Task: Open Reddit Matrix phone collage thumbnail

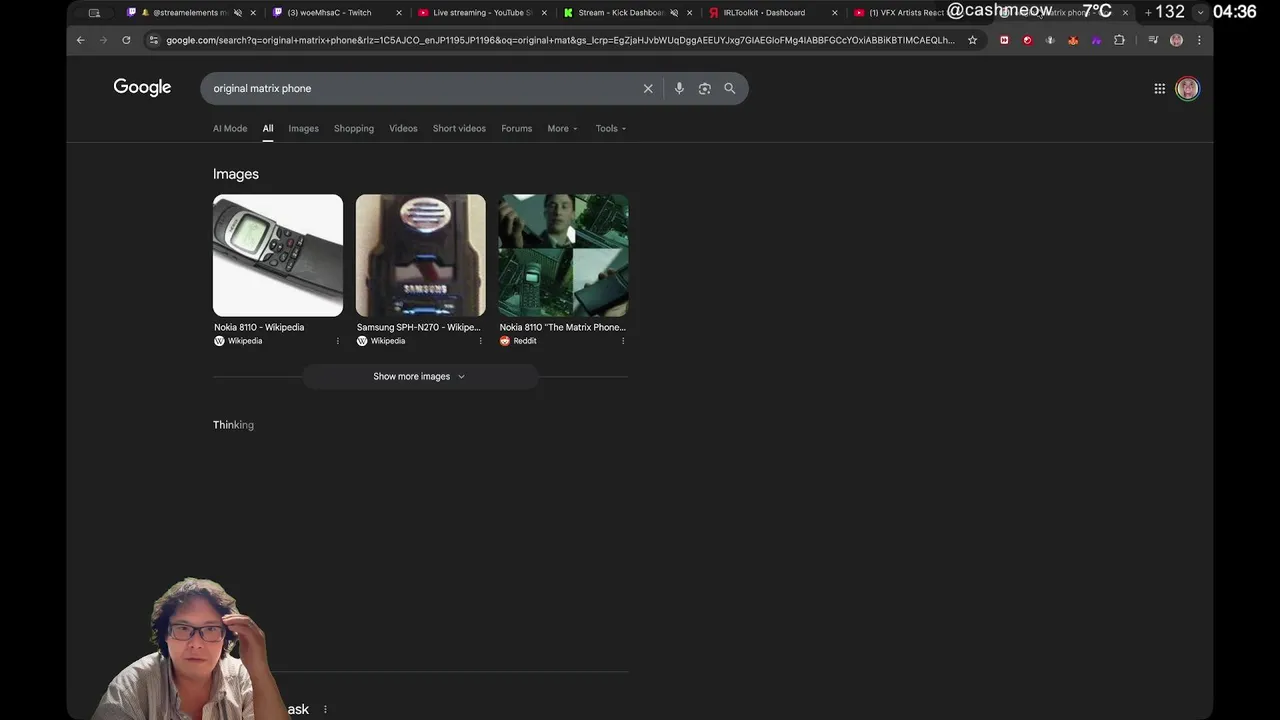Action: 564,255
